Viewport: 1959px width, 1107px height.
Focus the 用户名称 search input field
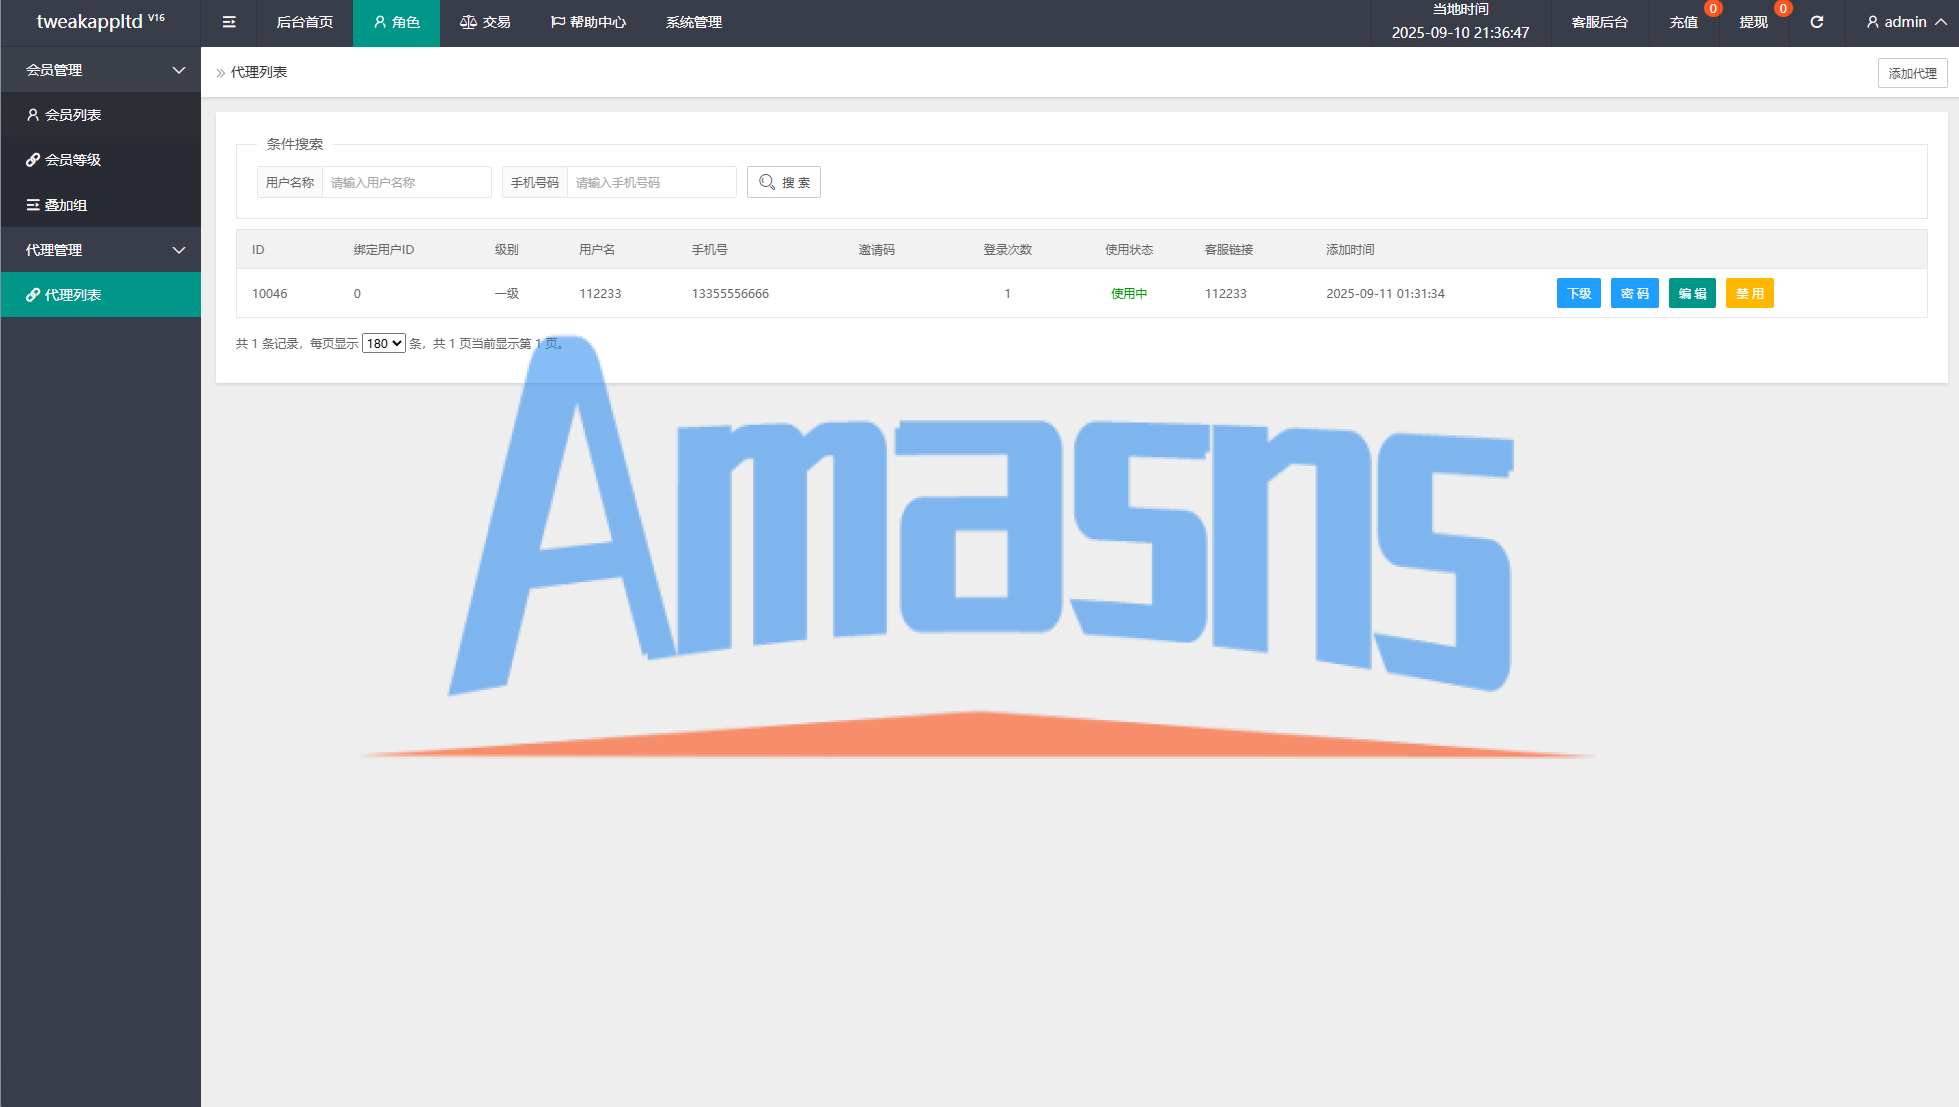pyautogui.click(x=406, y=182)
